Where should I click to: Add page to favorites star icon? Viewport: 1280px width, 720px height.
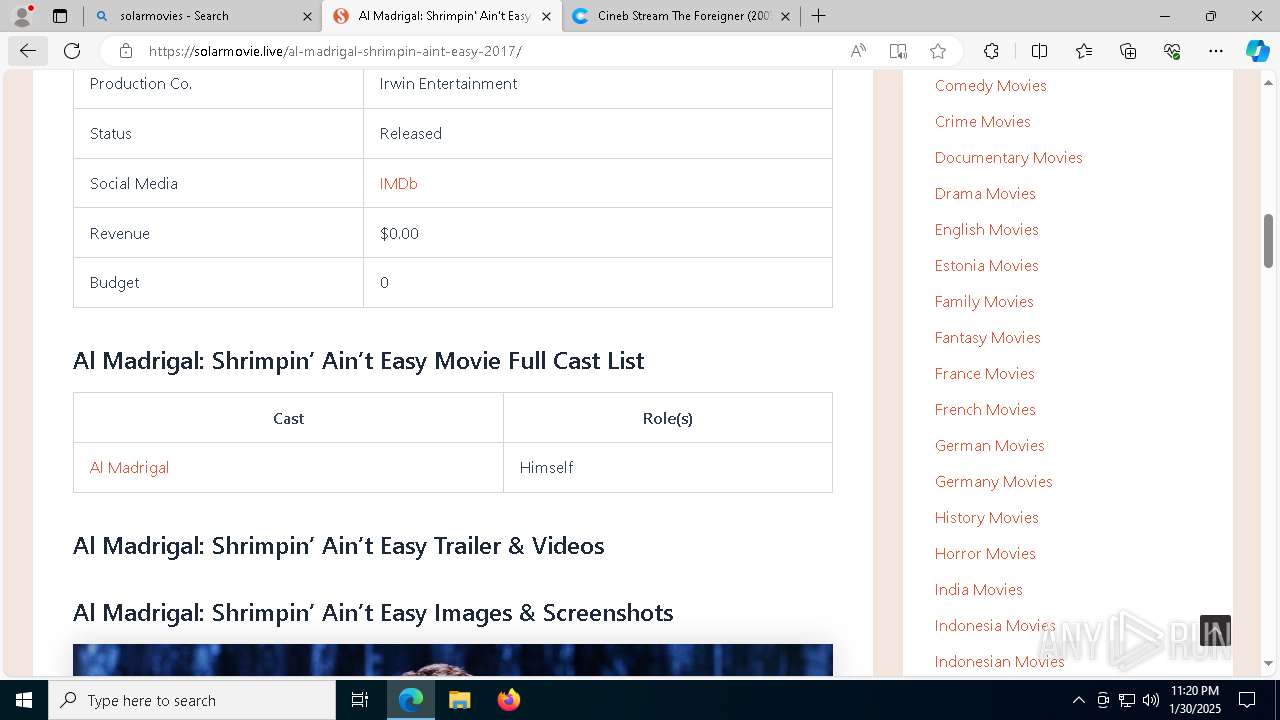click(x=938, y=51)
